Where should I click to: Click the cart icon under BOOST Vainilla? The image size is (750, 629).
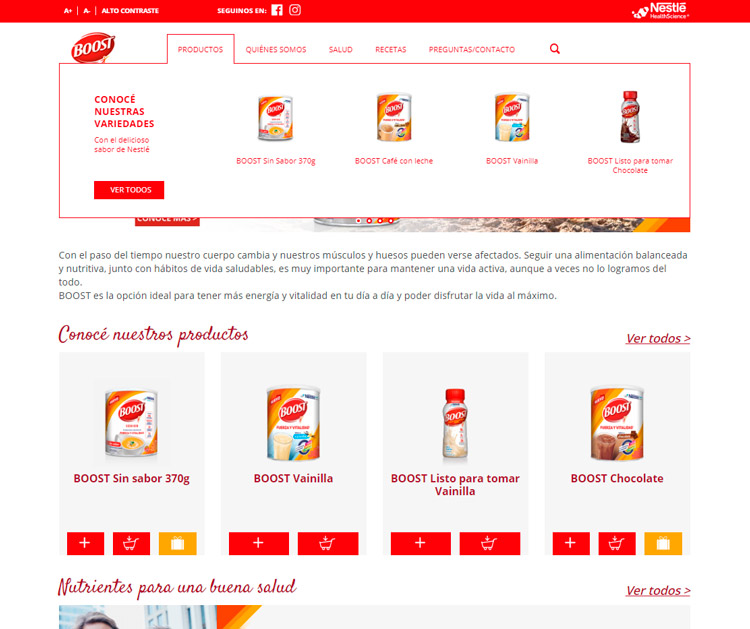[328, 543]
